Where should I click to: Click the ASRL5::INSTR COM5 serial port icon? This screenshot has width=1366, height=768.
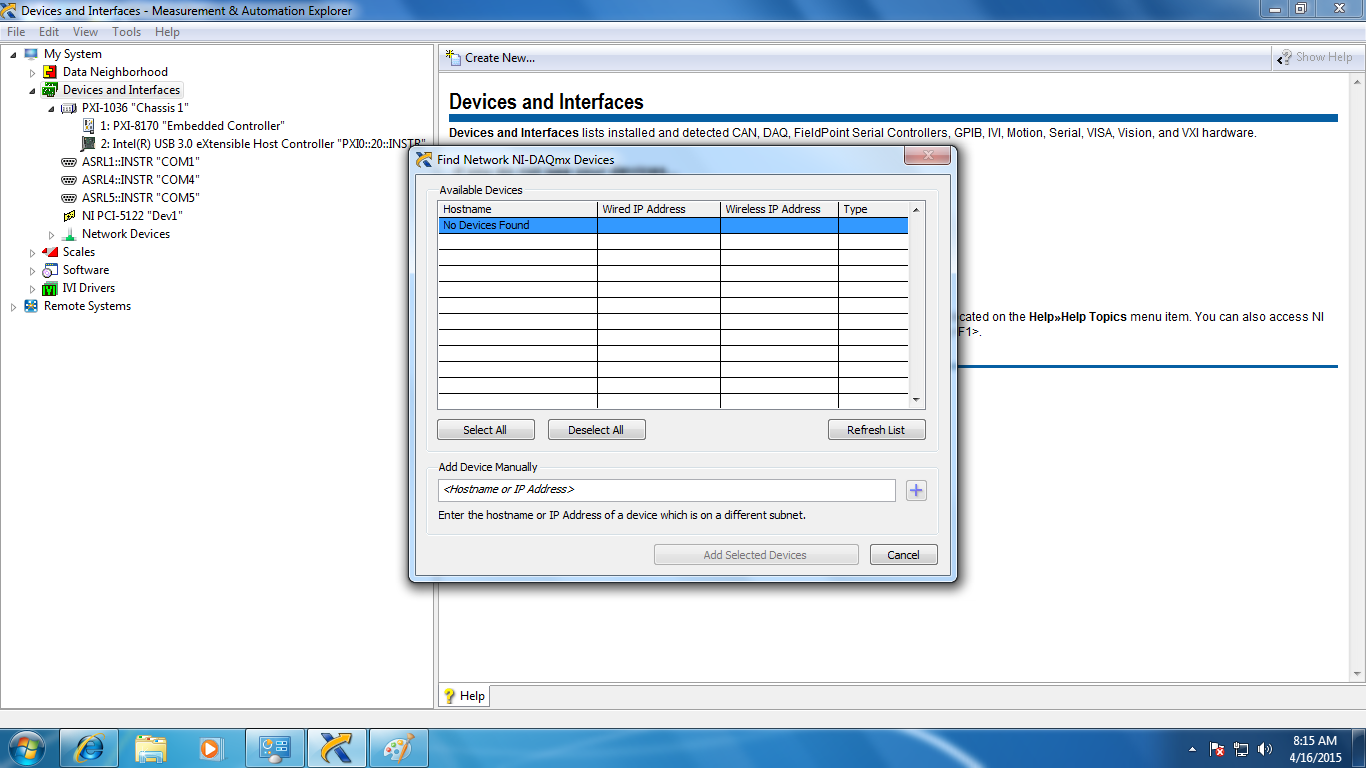pos(69,198)
